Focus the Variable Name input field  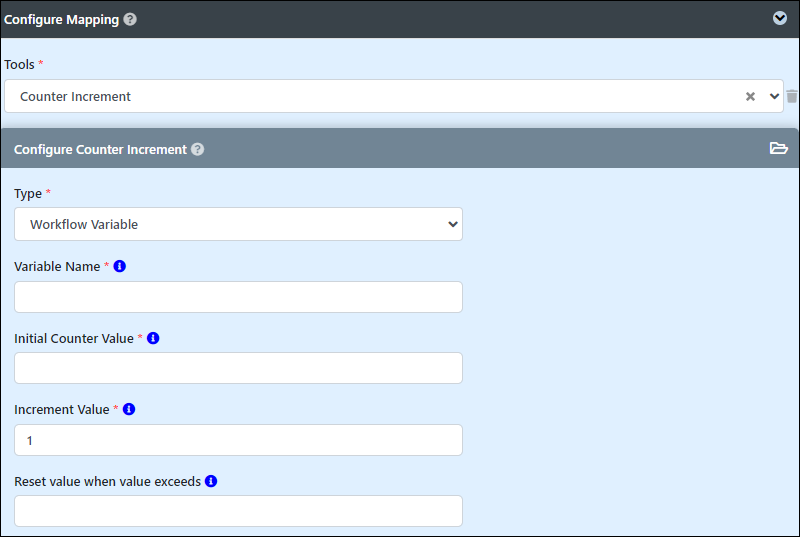tap(238, 297)
